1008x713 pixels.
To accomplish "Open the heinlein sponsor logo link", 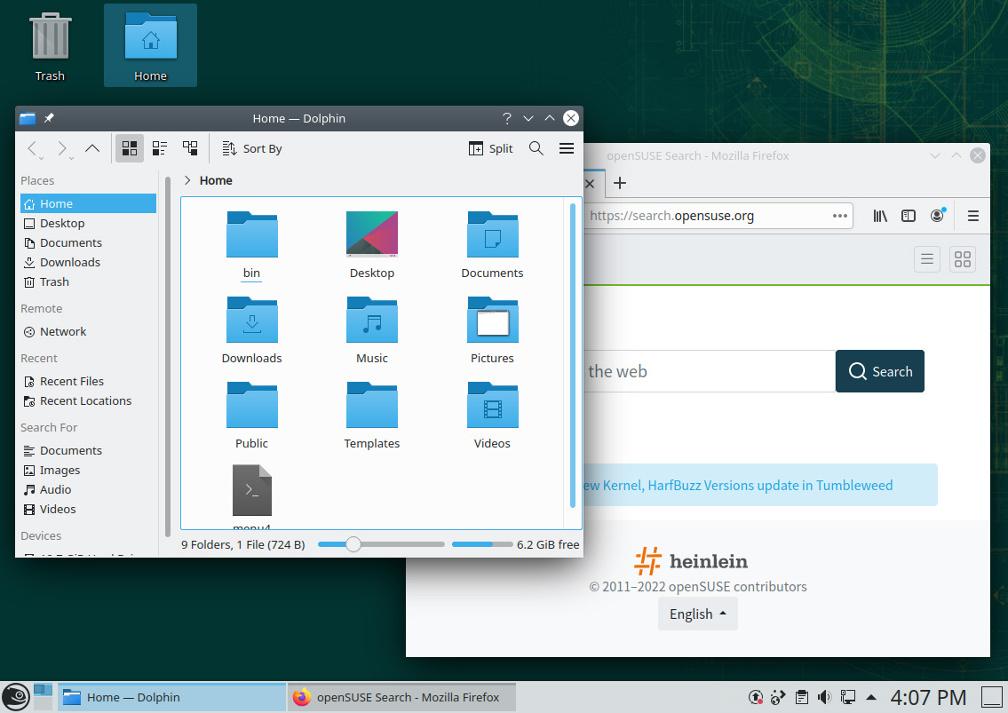I will click(691, 561).
